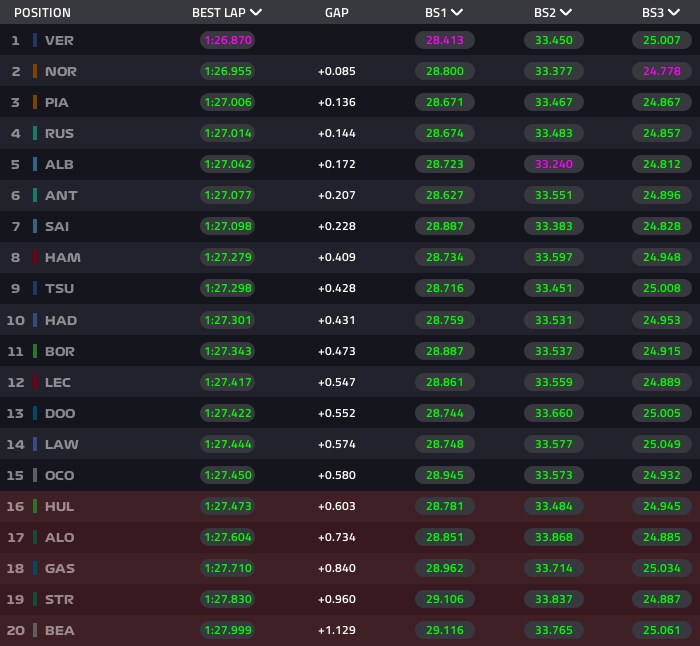
Task: Click the NOR driver row name
Action: point(61,71)
